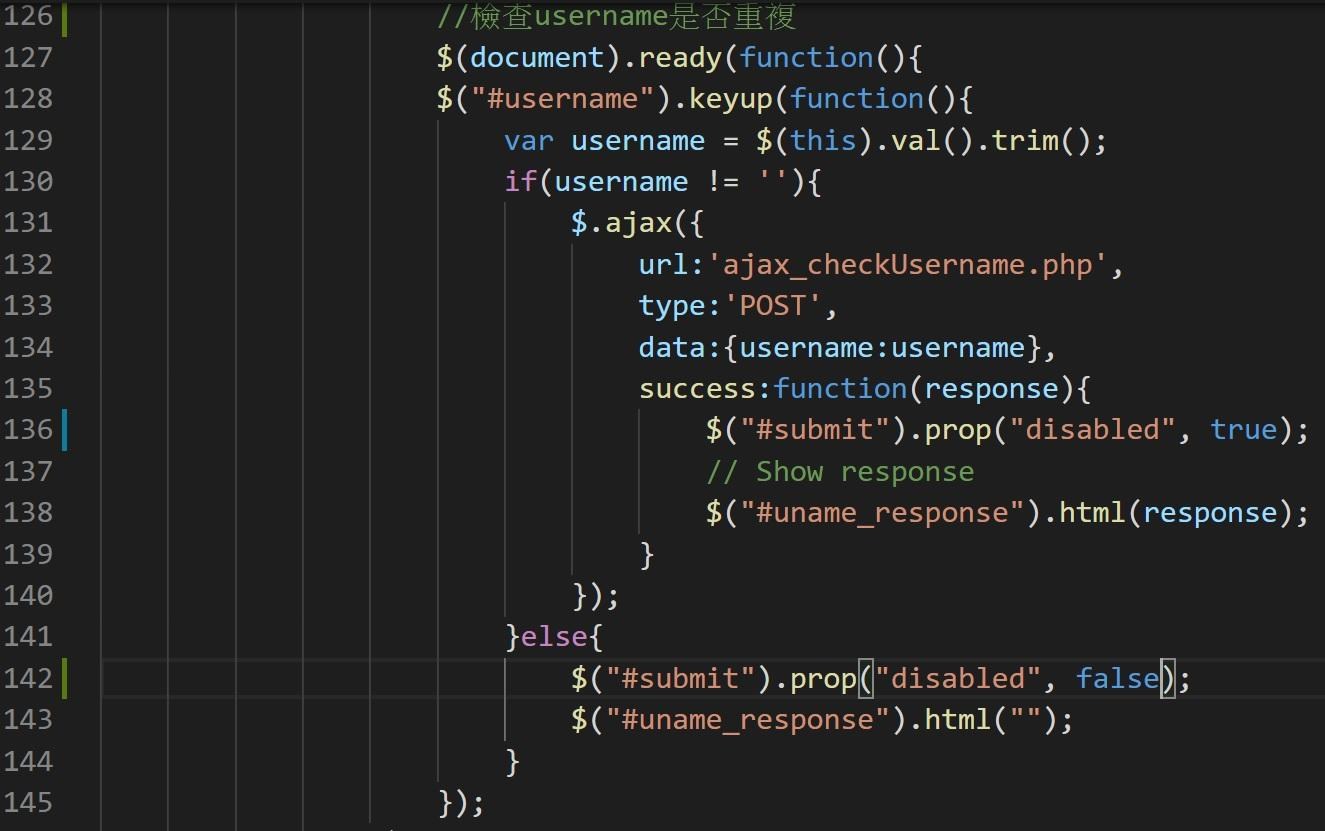The width and height of the screenshot is (1325, 831).
Task: Click the word 'true' on line 136
Action: point(1243,430)
